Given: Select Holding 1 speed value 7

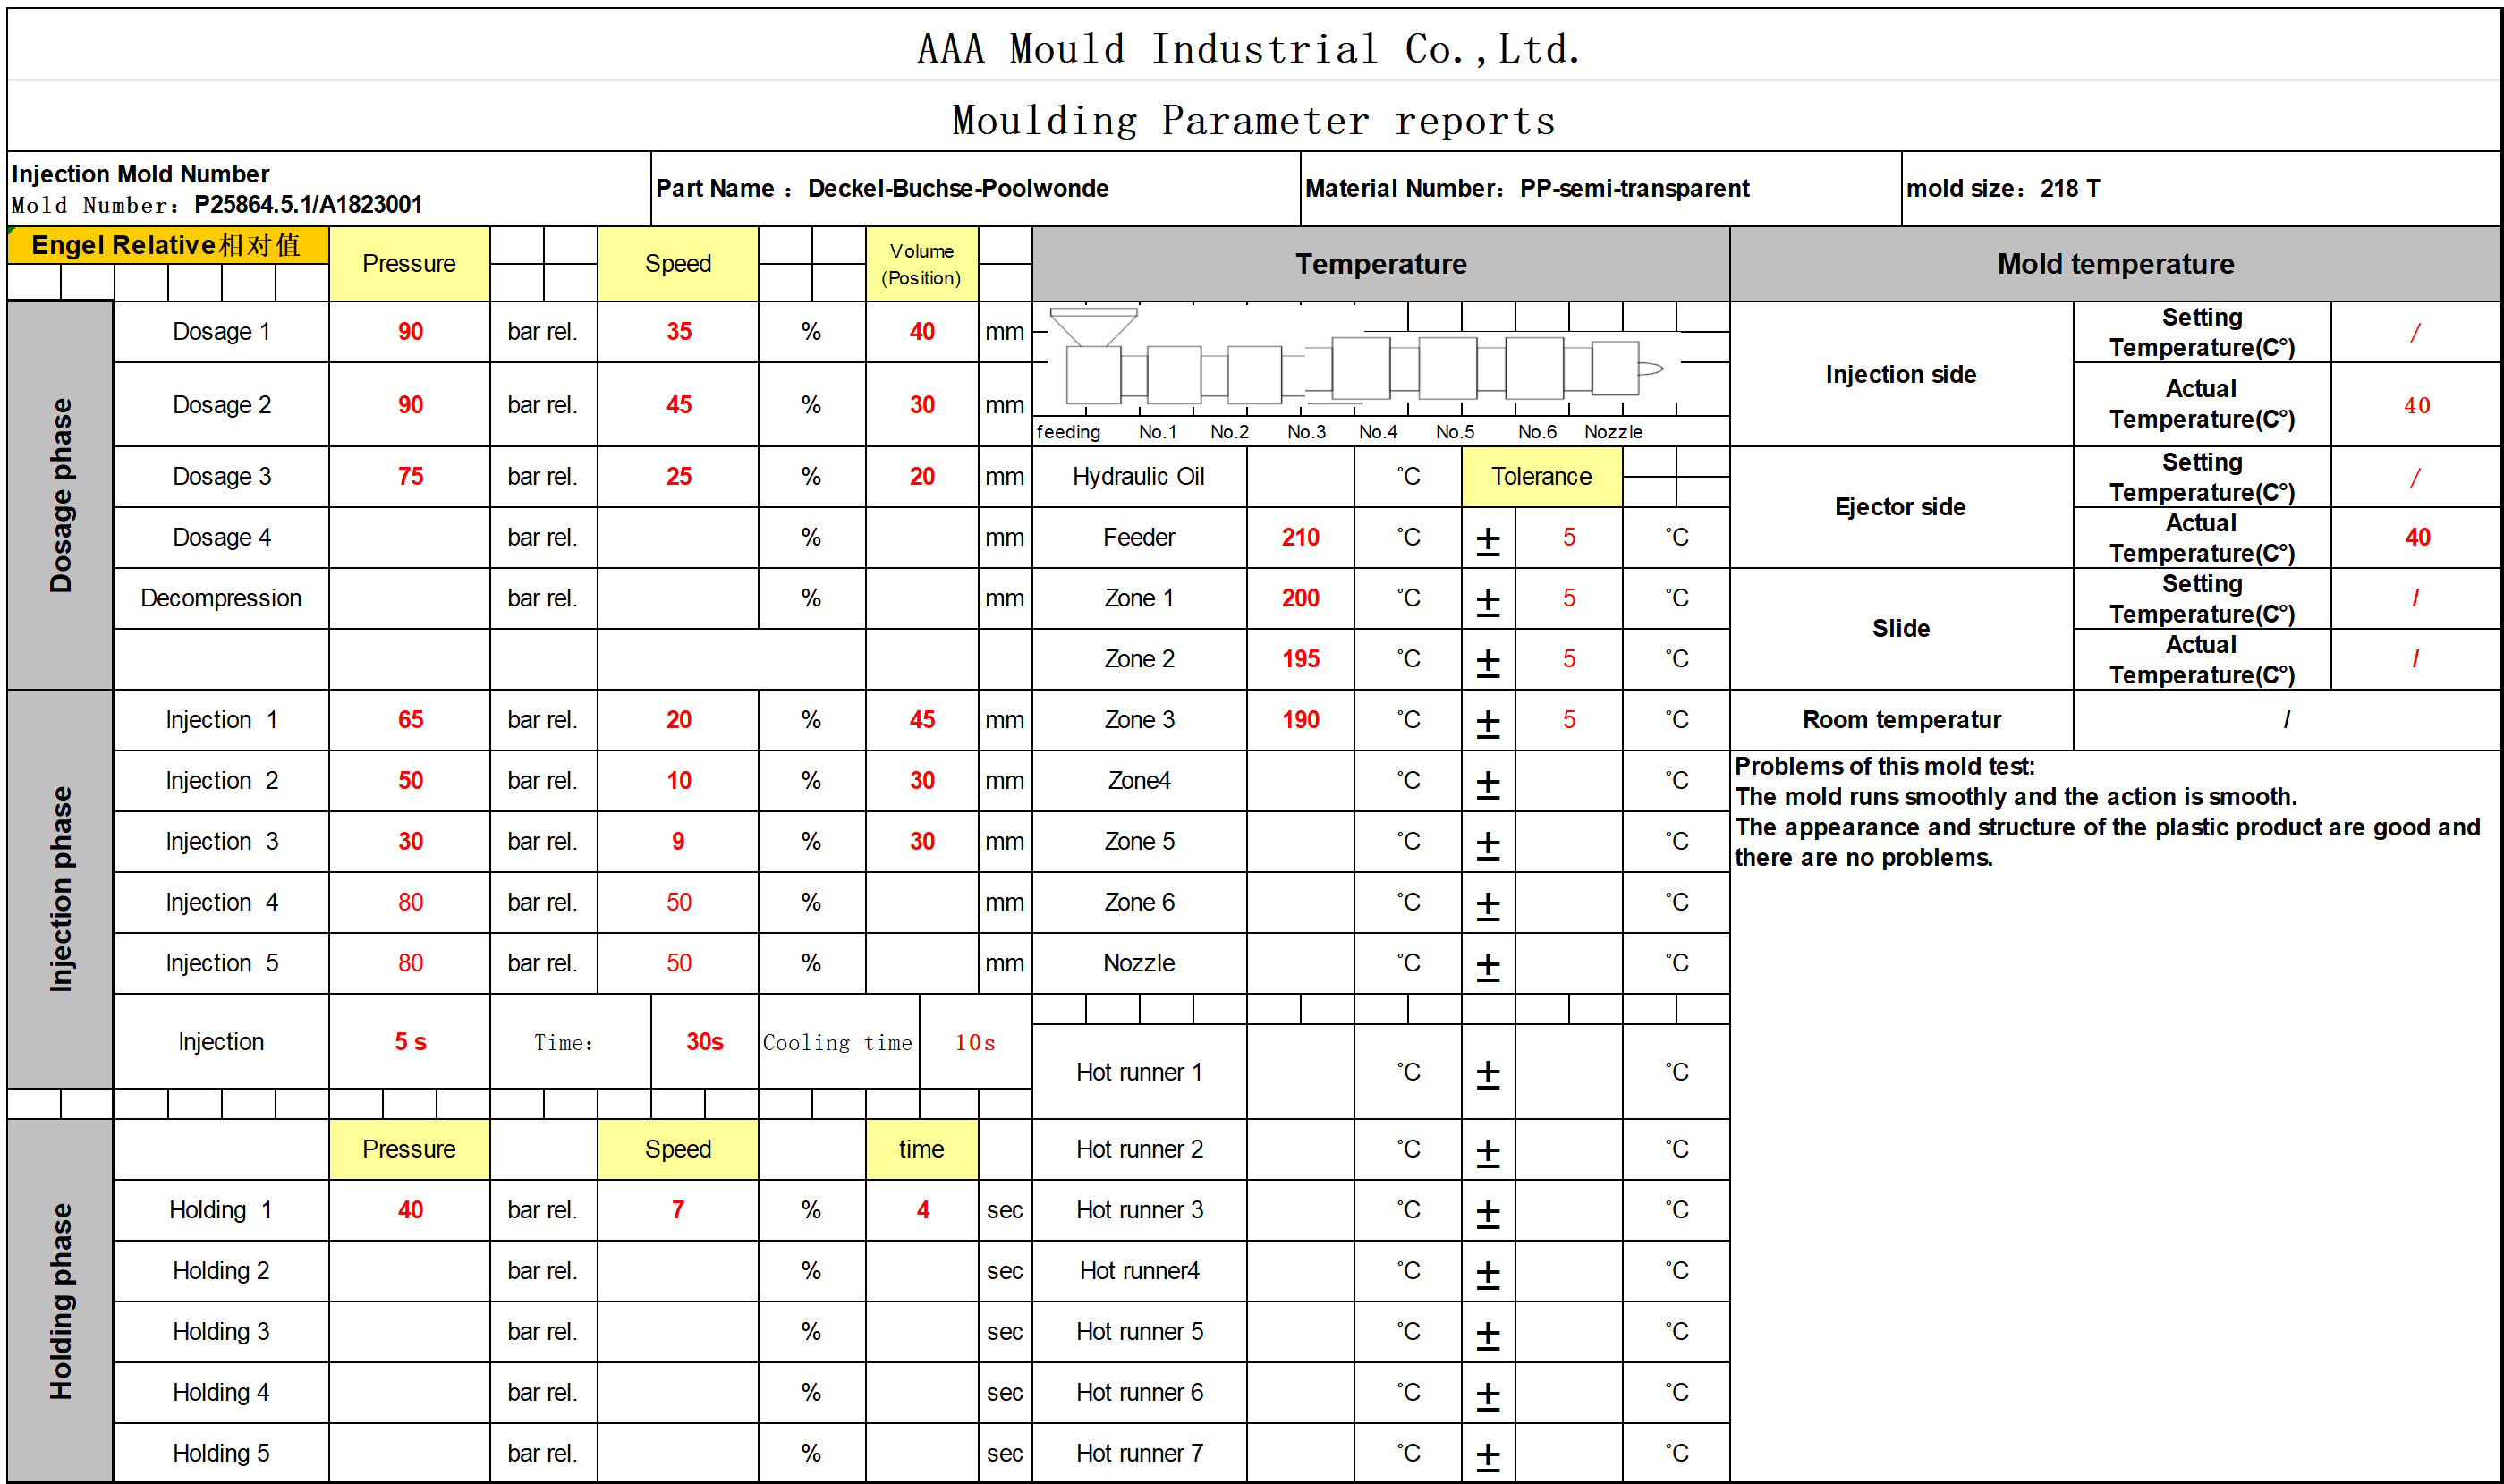Looking at the screenshot, I should (x=678, y=1210).
